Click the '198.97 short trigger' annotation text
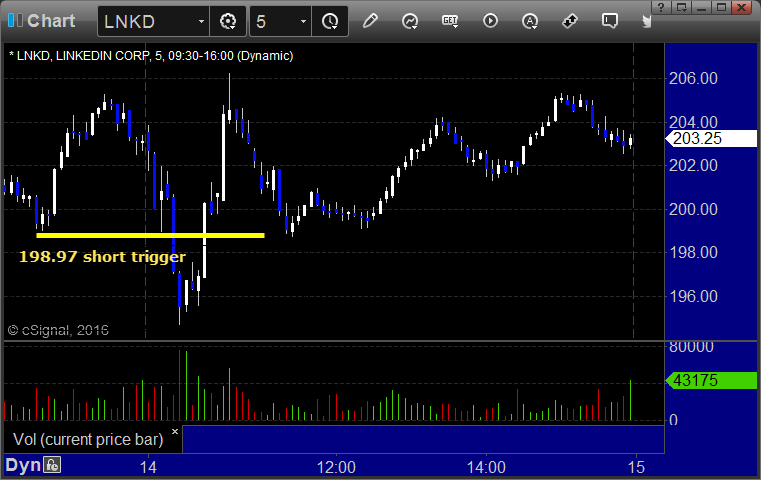The image size is (761, 480). [102, 257]
